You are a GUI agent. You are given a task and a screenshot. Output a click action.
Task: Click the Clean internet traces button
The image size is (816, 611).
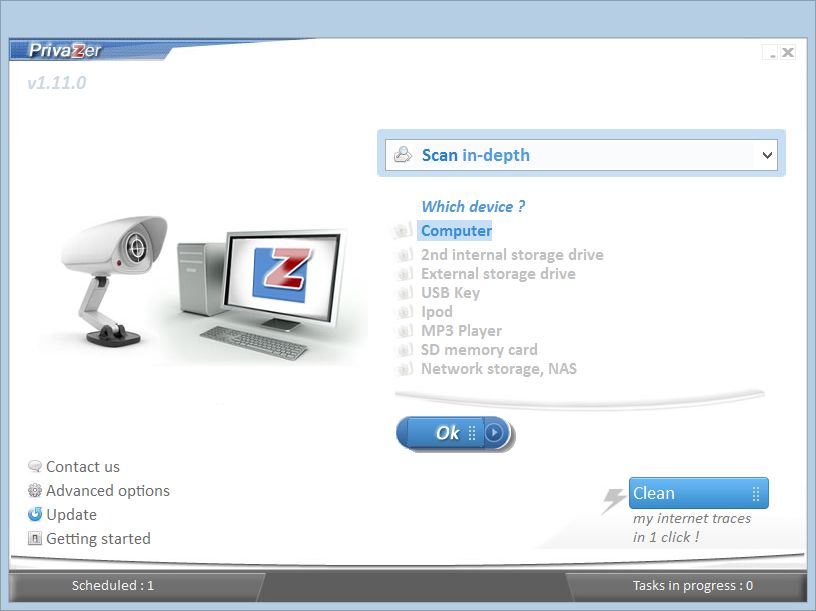(698, 493)
